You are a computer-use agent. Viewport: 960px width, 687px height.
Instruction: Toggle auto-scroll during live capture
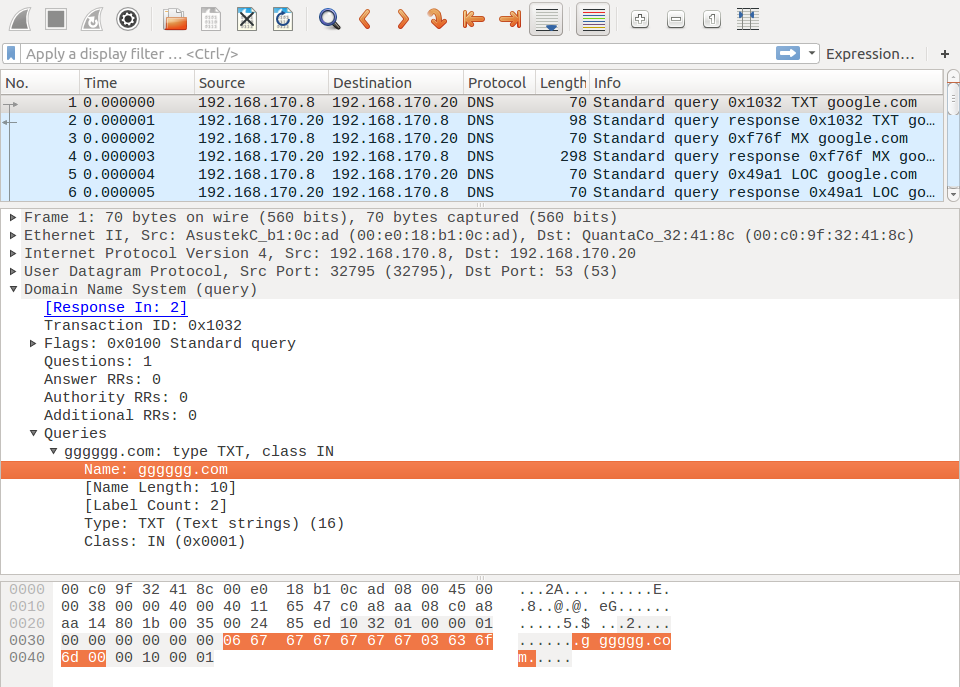[545, 18]
